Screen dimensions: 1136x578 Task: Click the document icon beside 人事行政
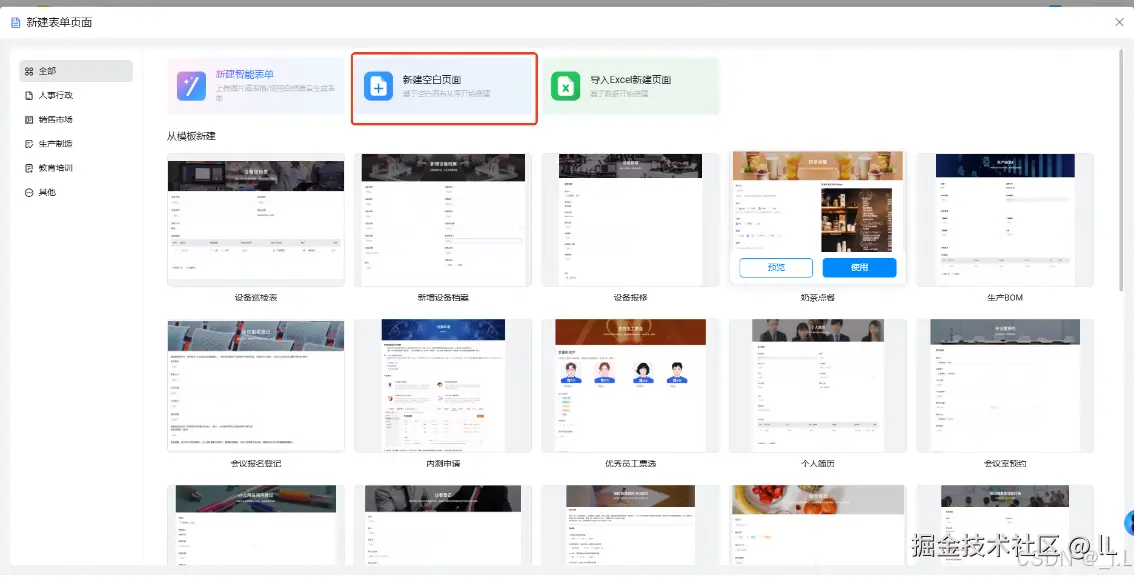(29, 96)
